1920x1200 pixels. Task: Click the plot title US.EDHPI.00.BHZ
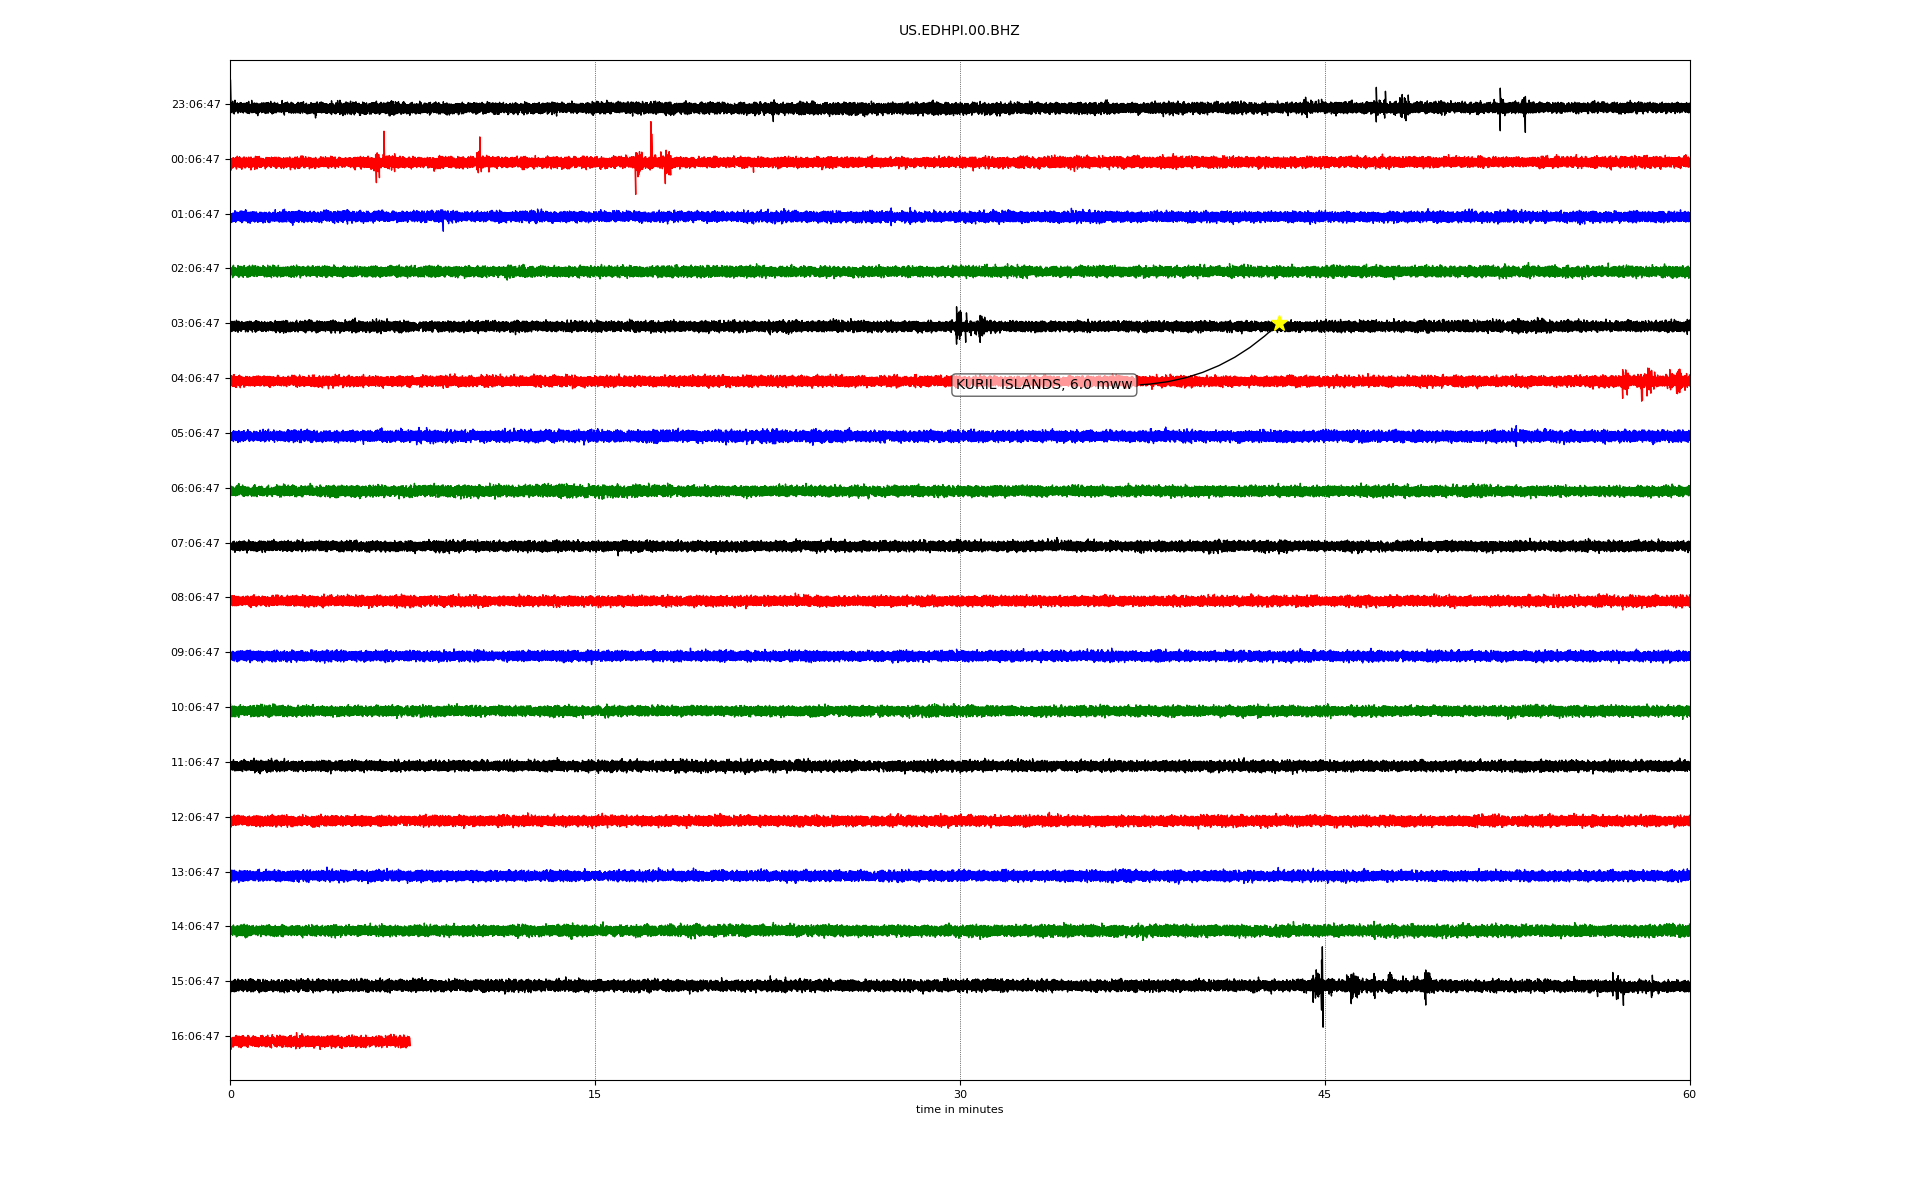point(959,31)
